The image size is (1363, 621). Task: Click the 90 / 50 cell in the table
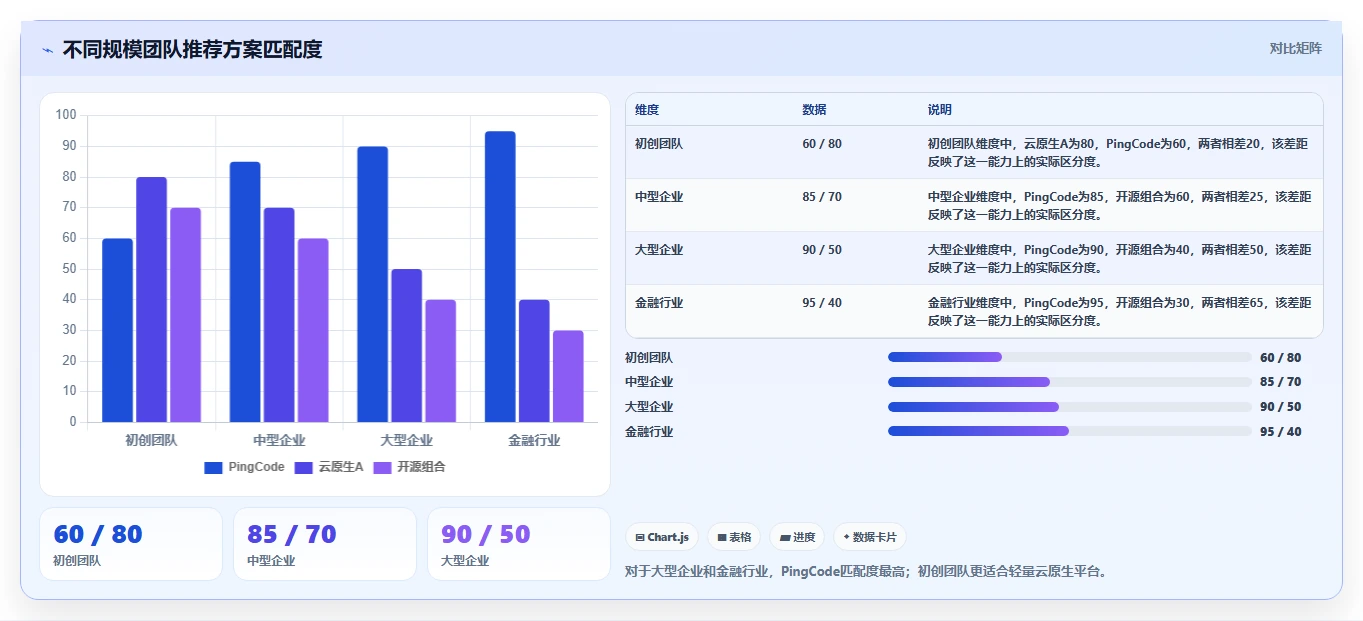point(822,250)
